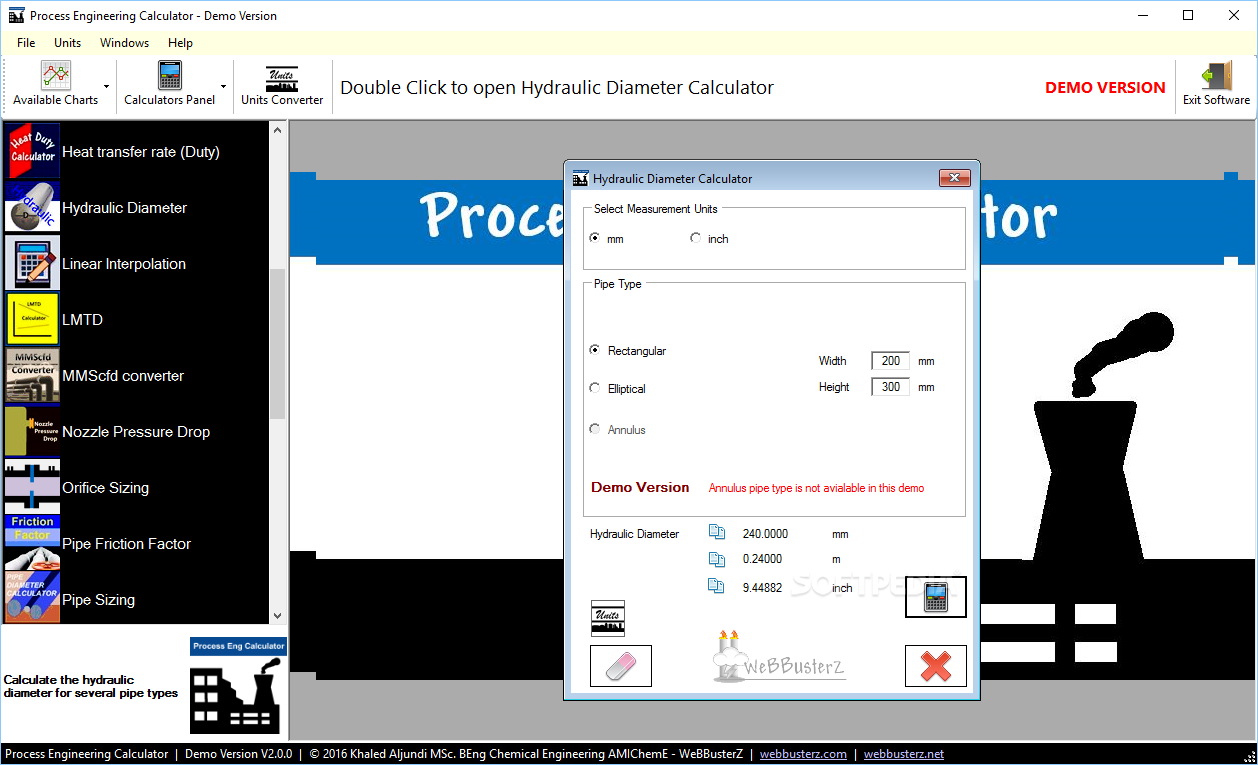The height and width of the screenshot is (765, 1258).
Task: Select the Linear Interpolation calculator icon
Action: click(32, 263)
